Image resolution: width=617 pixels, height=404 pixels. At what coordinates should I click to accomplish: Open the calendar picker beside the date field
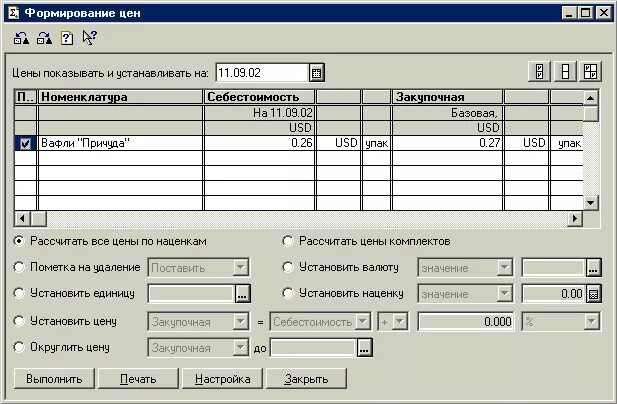[x=317, y=73]
